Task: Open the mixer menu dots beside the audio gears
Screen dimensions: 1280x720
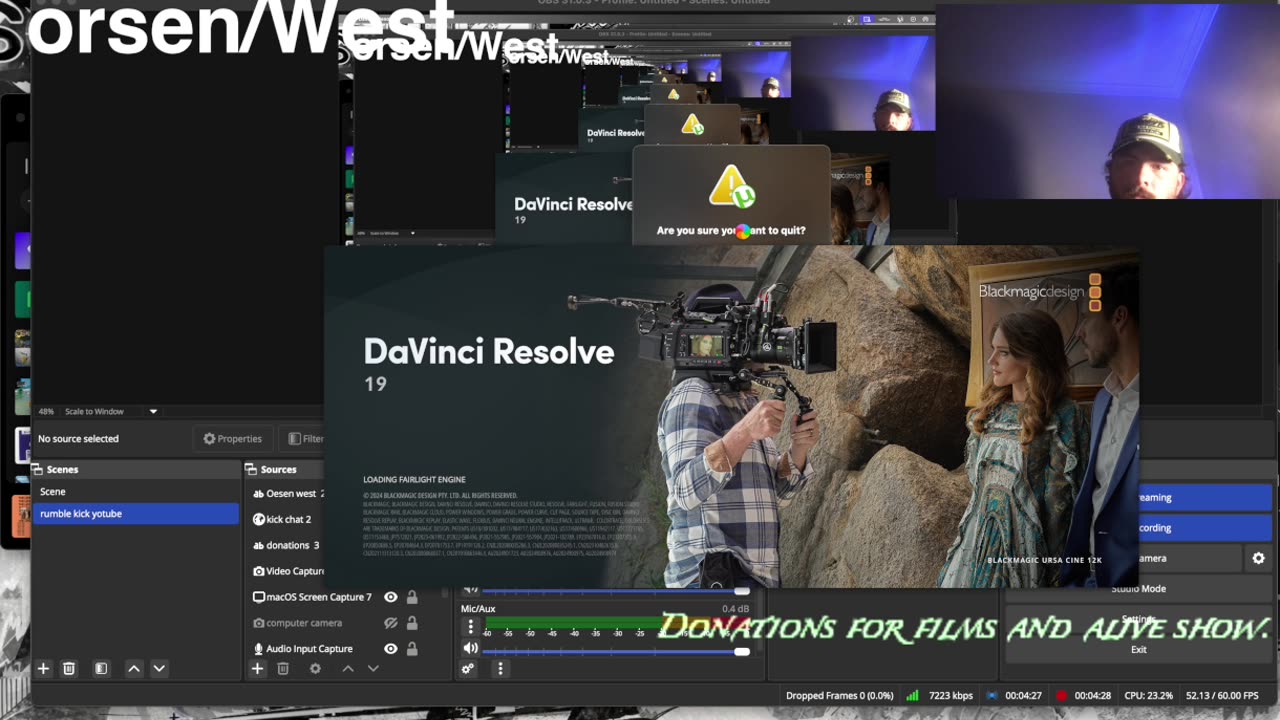Action: tap(500, 668)
